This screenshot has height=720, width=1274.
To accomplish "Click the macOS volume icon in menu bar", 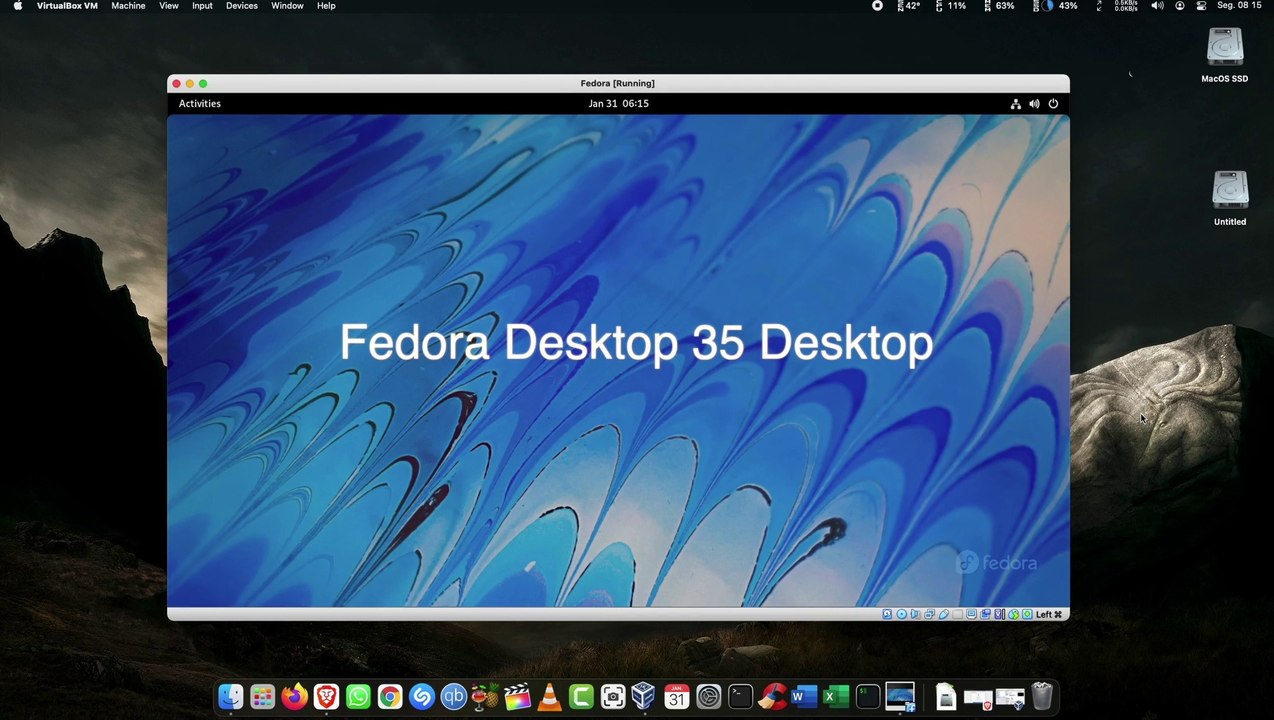I will point(1157,6).
